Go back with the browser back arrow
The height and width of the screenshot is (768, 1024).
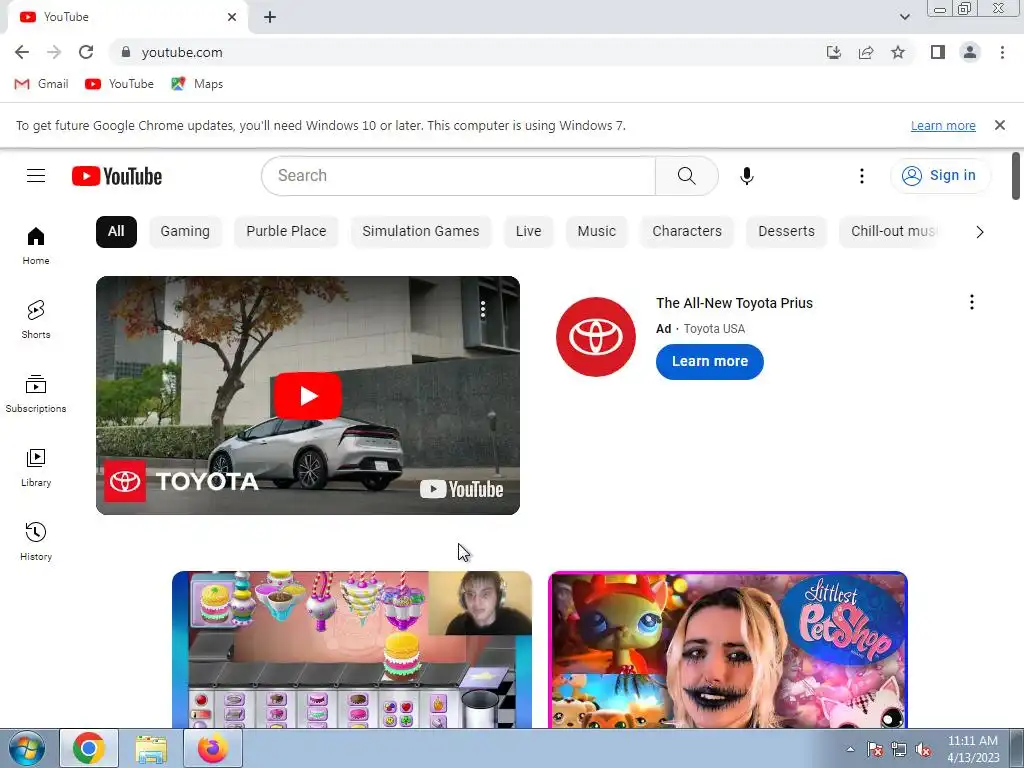tap(22, 52)
